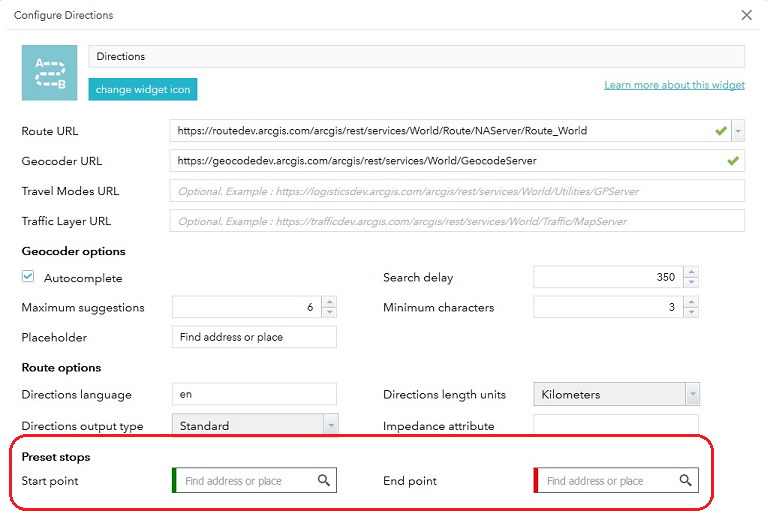Click the Directions widget name field
This screenshot has height=514, width=767.
click(416, 56)
